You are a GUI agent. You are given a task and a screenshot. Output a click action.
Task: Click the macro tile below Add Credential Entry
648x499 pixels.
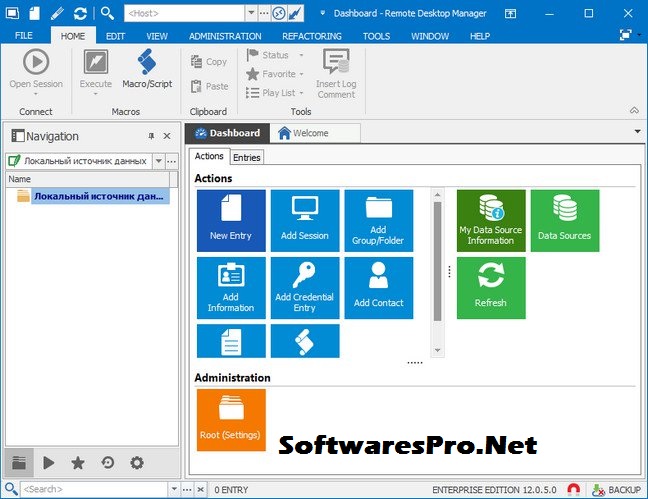point(305,341)
